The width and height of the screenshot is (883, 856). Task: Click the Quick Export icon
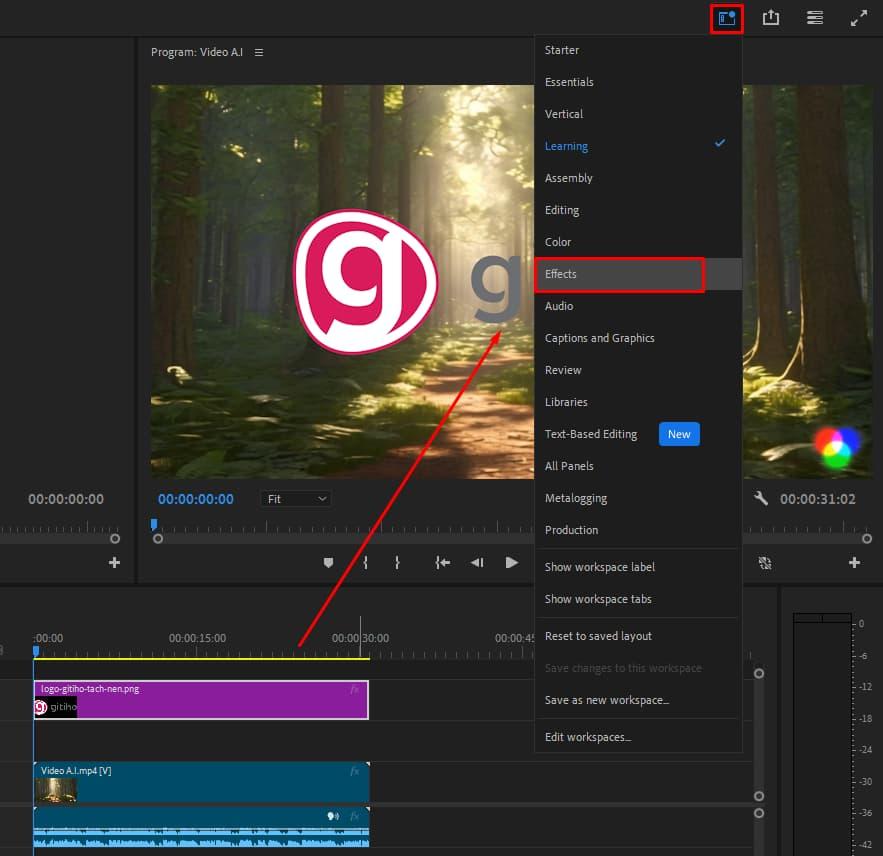[x=770, y=17]
